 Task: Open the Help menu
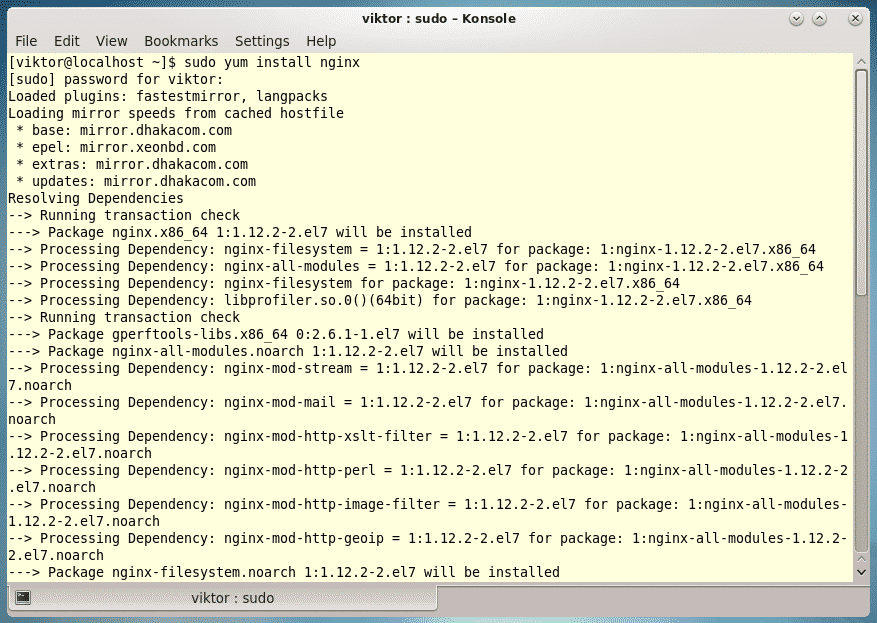321,41
